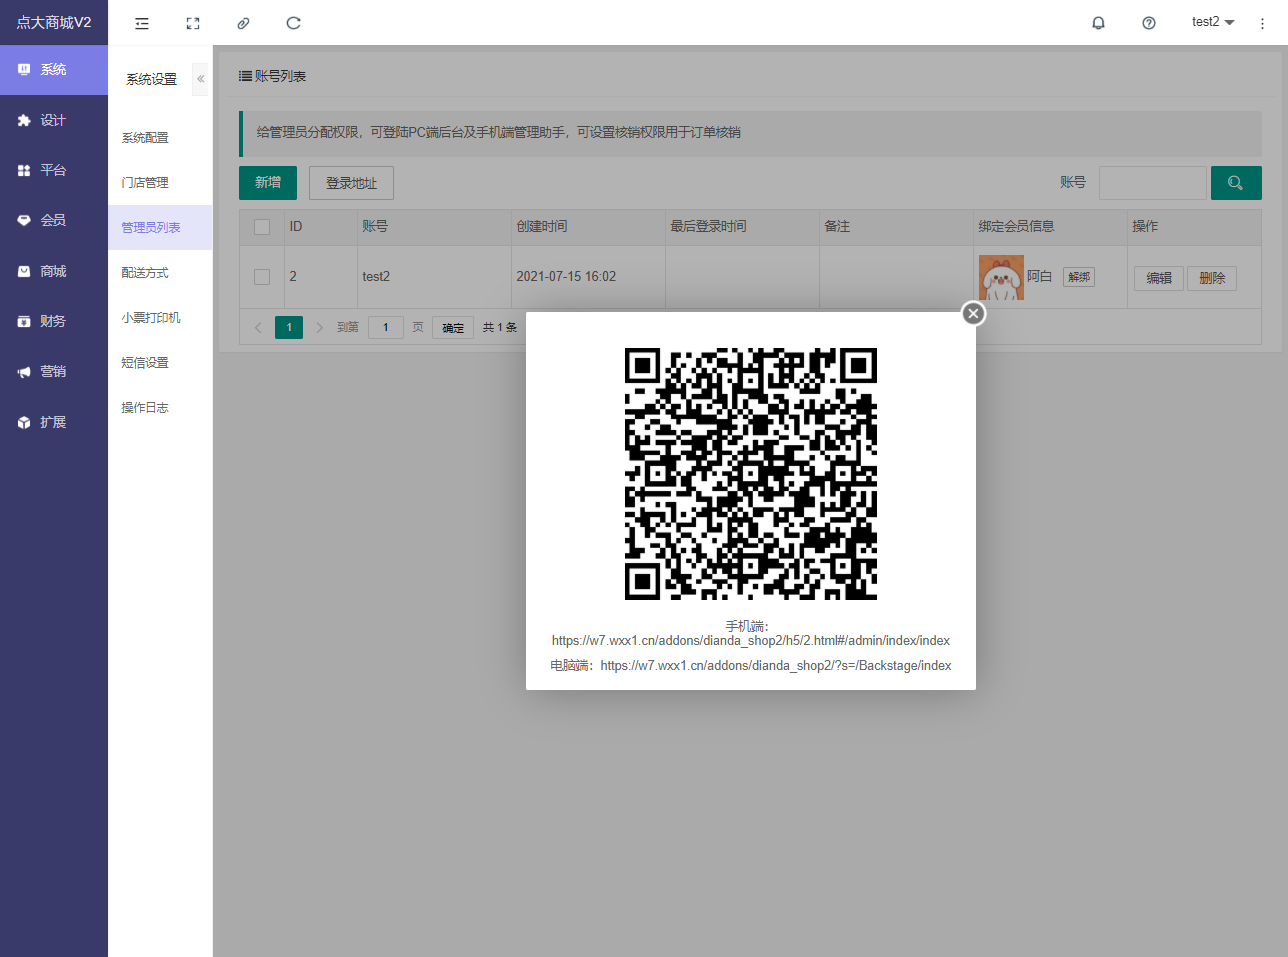Screen dimensions: 1288x957
Task: Click 编辑 for the test2 account
Action: 1159,278
